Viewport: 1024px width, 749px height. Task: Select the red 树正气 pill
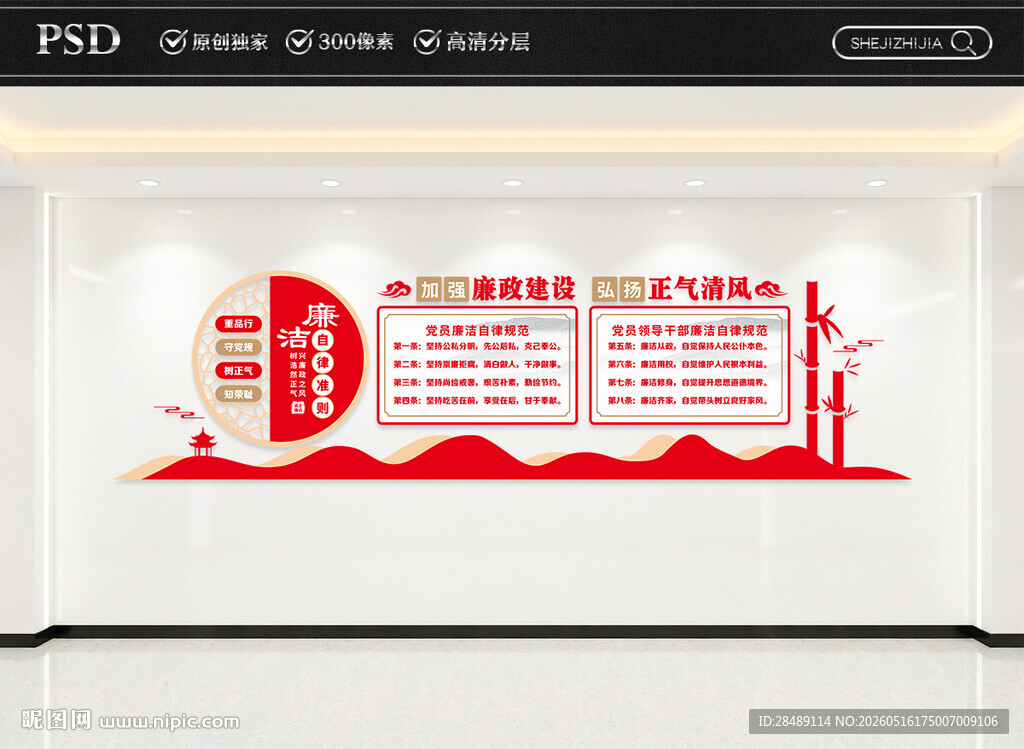click(238, 370)
